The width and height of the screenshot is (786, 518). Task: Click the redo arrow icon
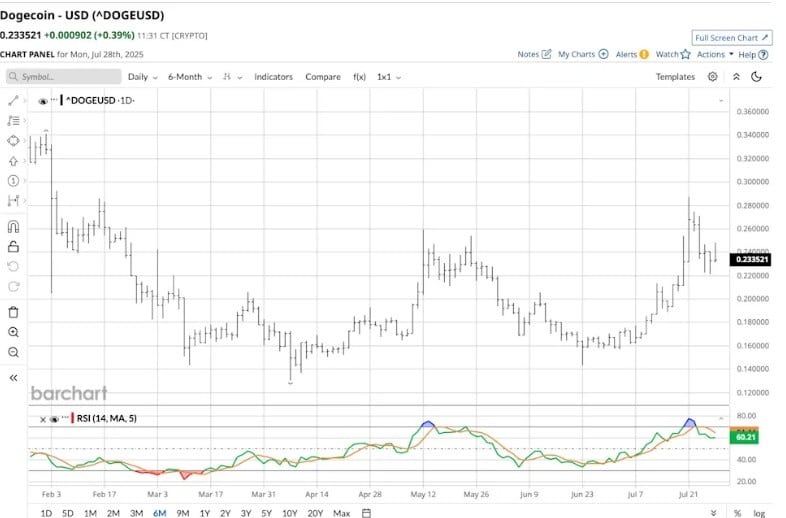13,286
